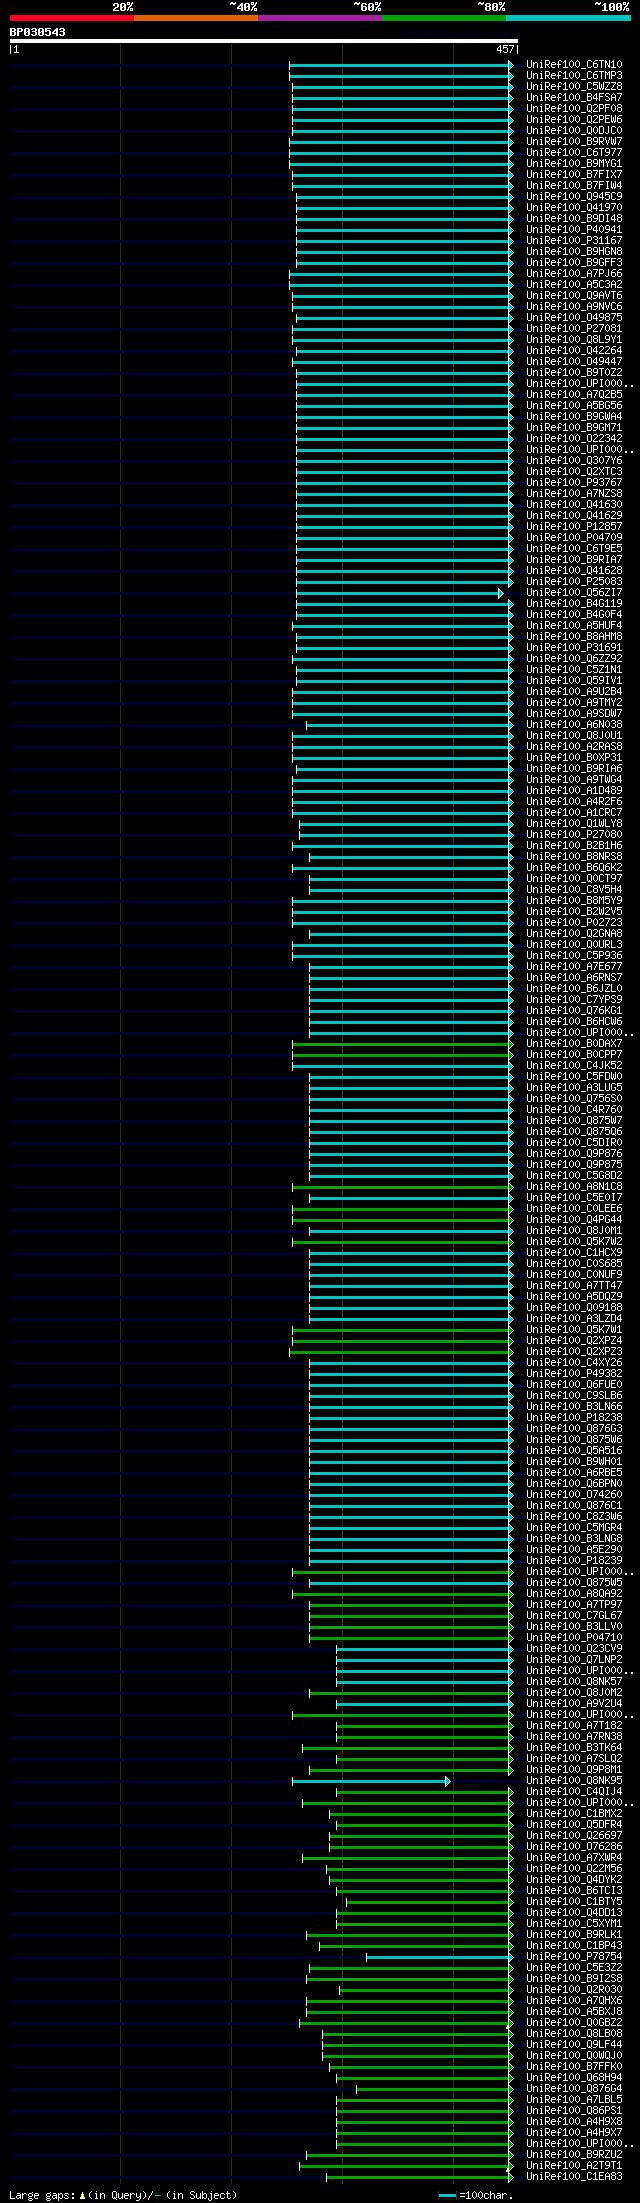
Task: Select the hit UniRef100_P93767
Action: pos(574,482)
